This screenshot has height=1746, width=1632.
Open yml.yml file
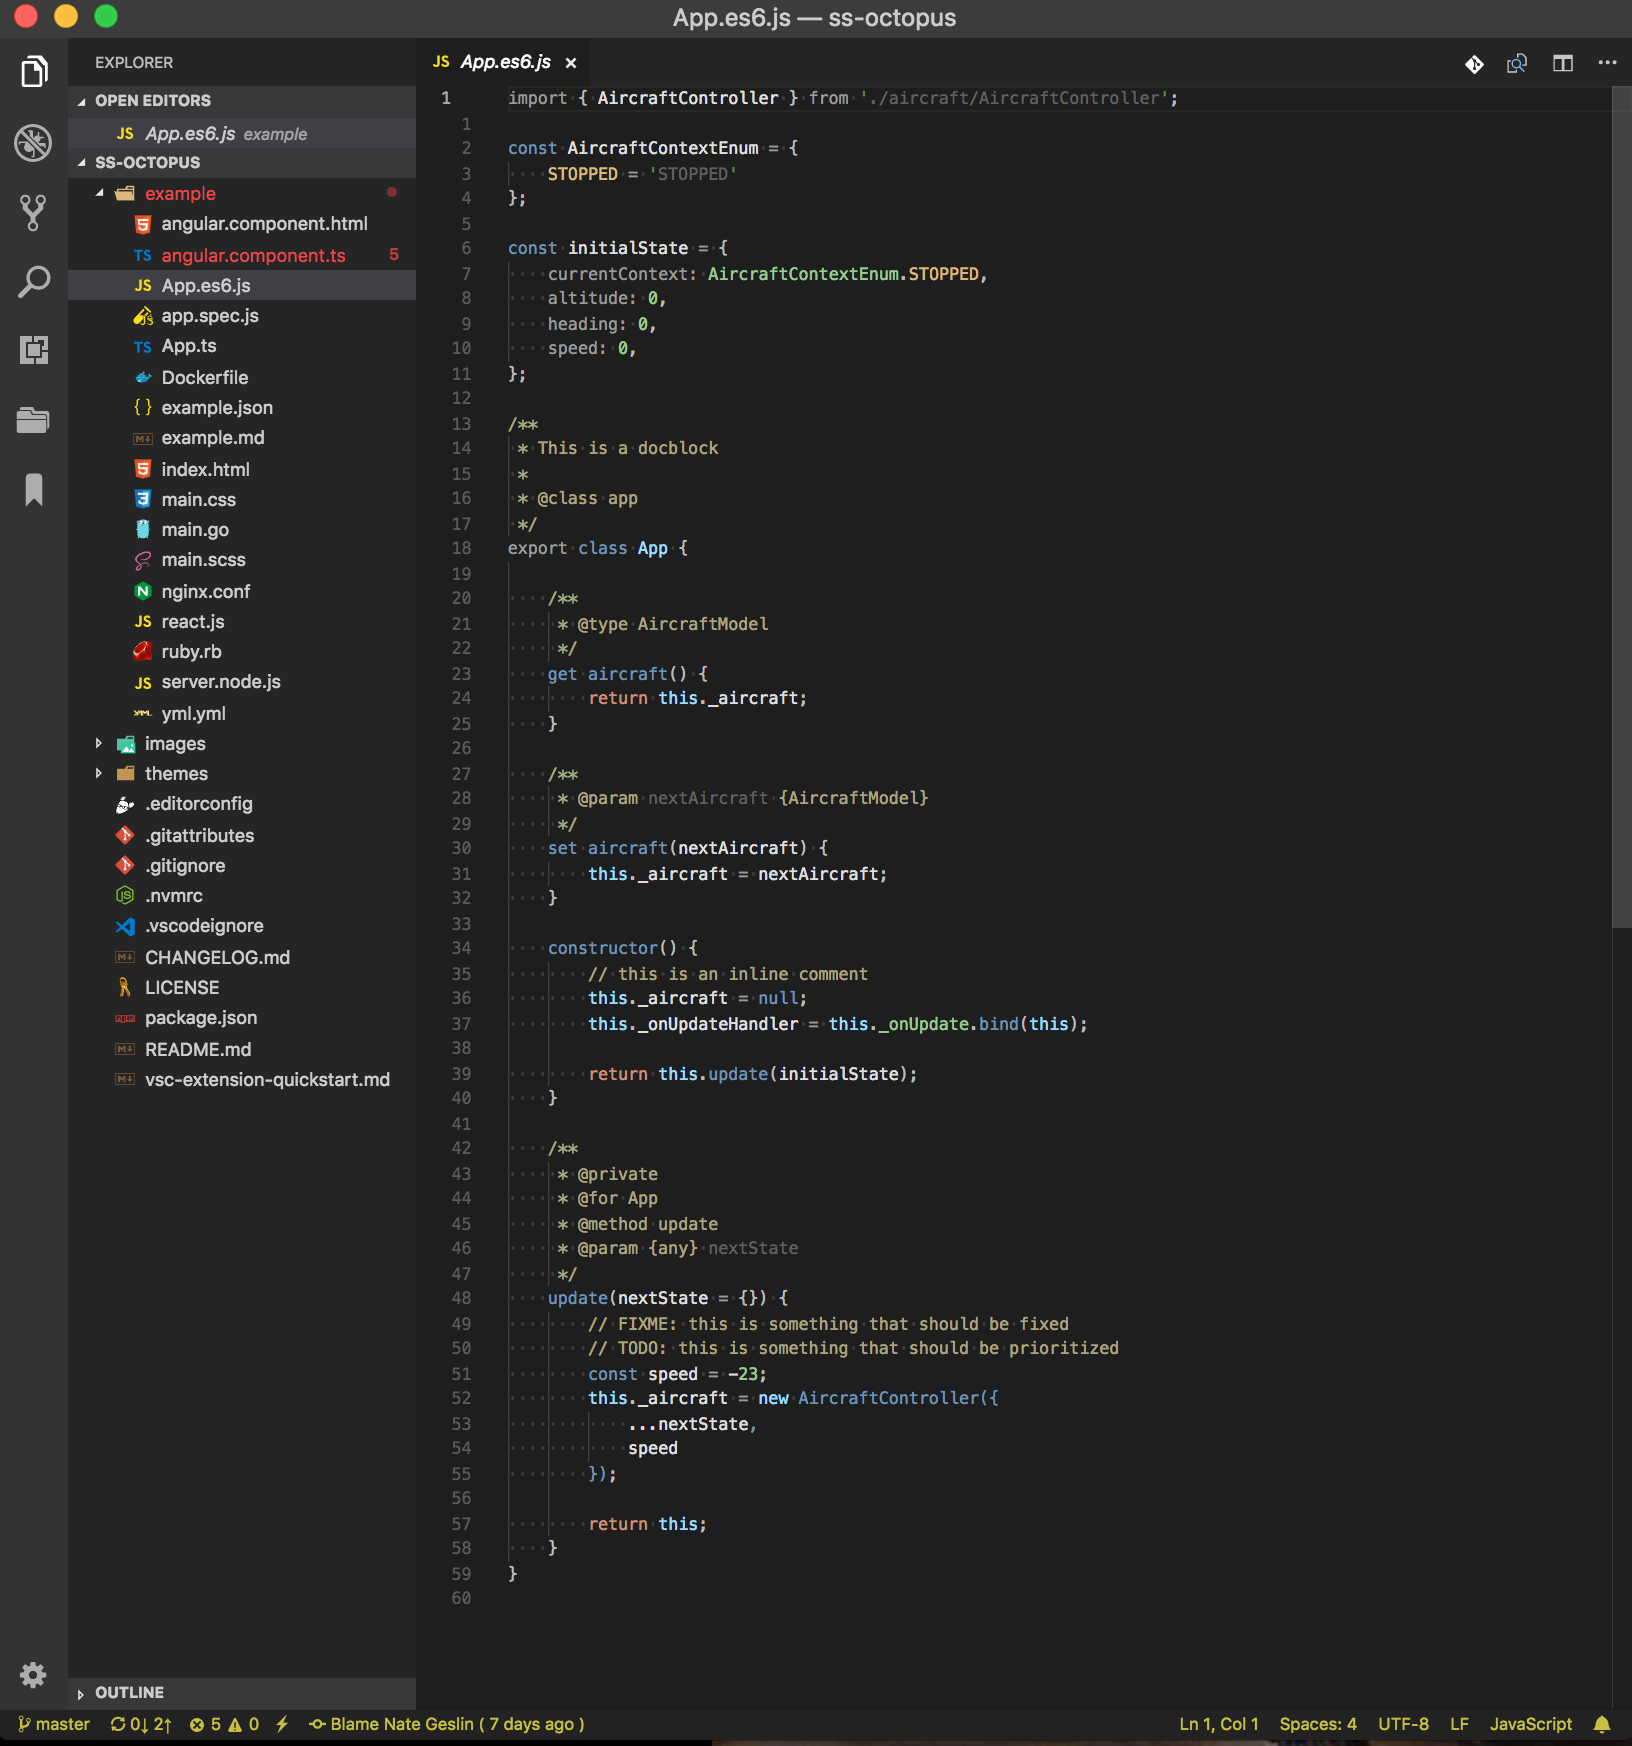coord(242,714)
